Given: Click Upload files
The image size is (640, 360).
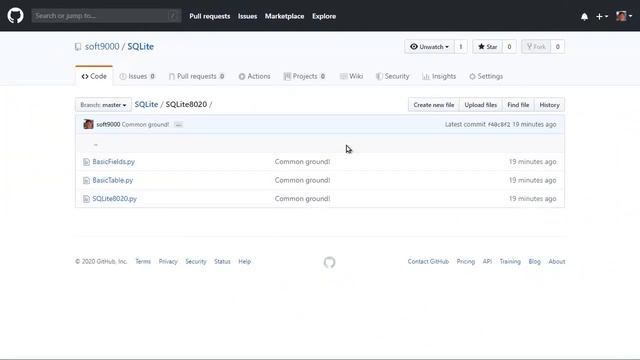Looking at the screenshot, I should tap(480, 105).
